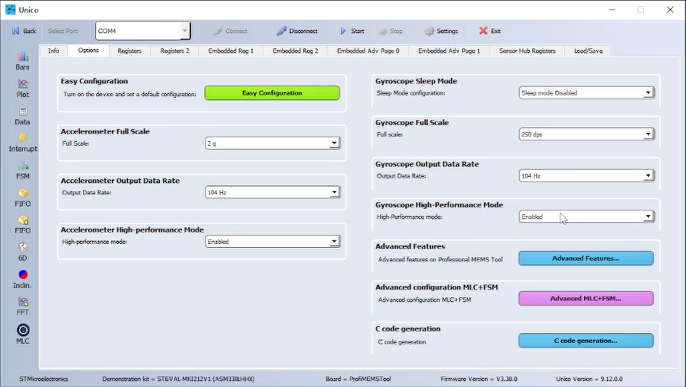This screenshot has width=686, height=387.
Task: Click 'Firmware Version = V3.38.0' status text
Action: 479,379
